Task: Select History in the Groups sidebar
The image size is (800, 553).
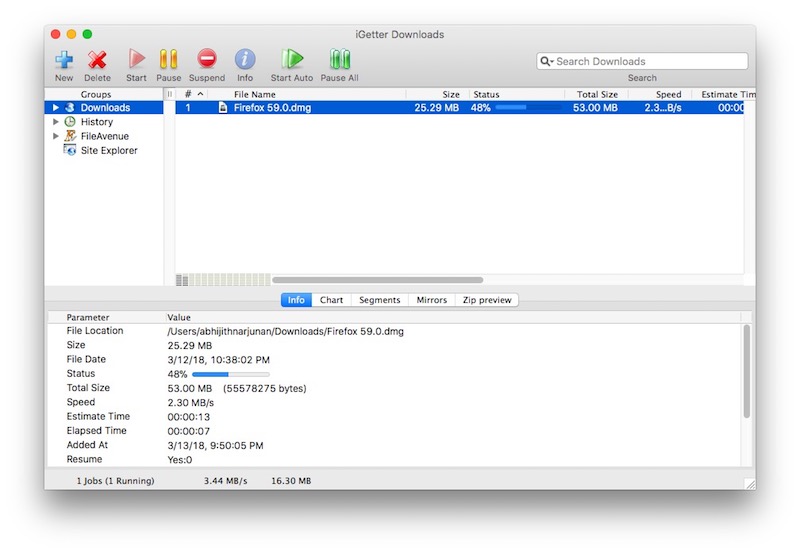Action: 104,122
